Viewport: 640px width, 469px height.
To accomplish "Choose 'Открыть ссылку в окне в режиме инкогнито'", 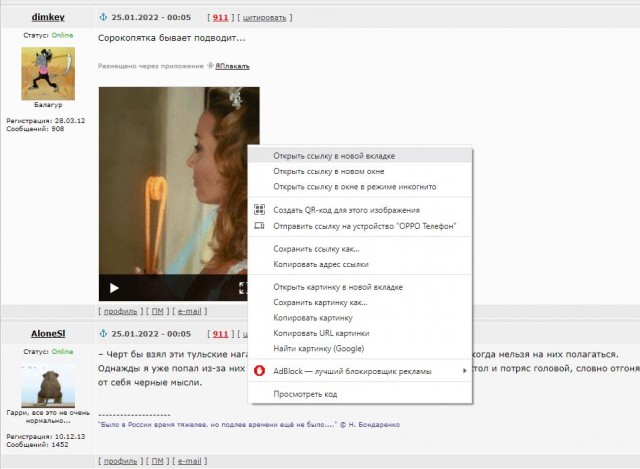I will (x=360, y=187).
